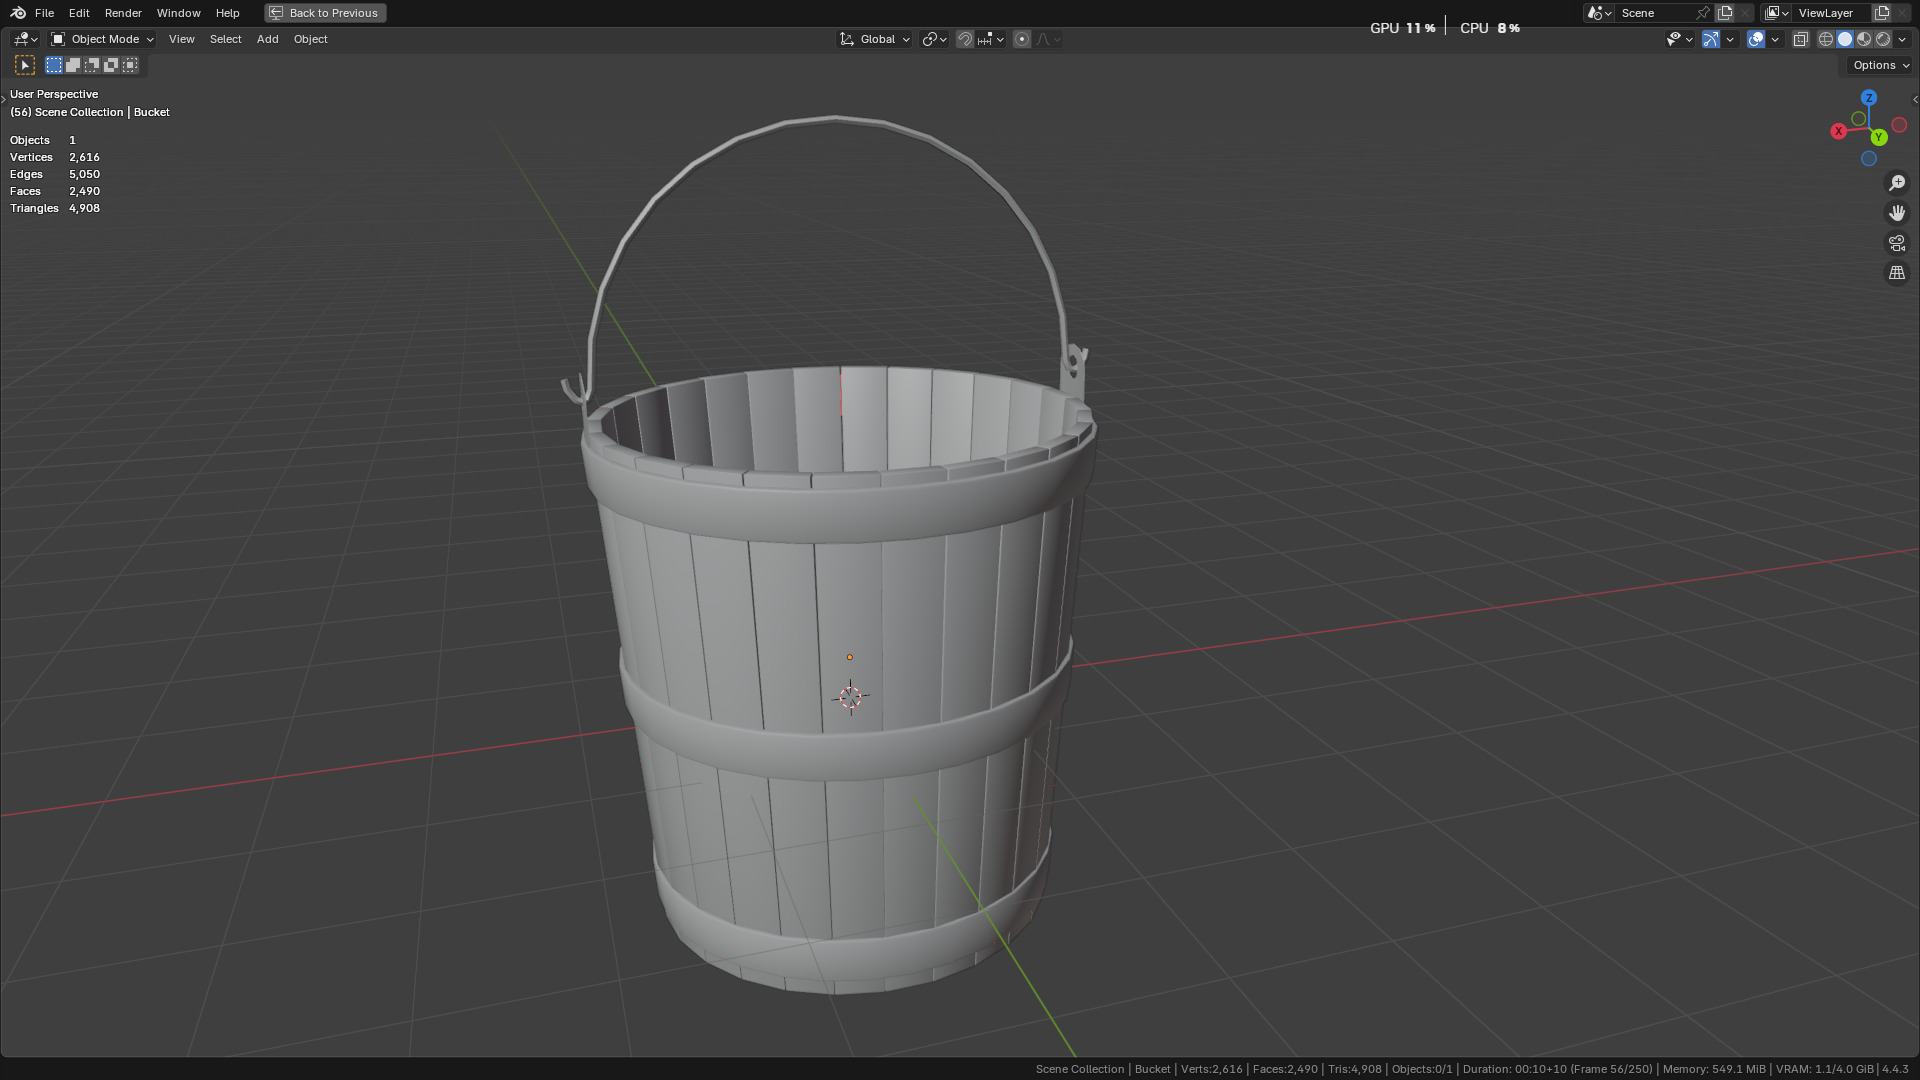Click the Scene name field
1920x1080 pixels.
pos(1655,13)
